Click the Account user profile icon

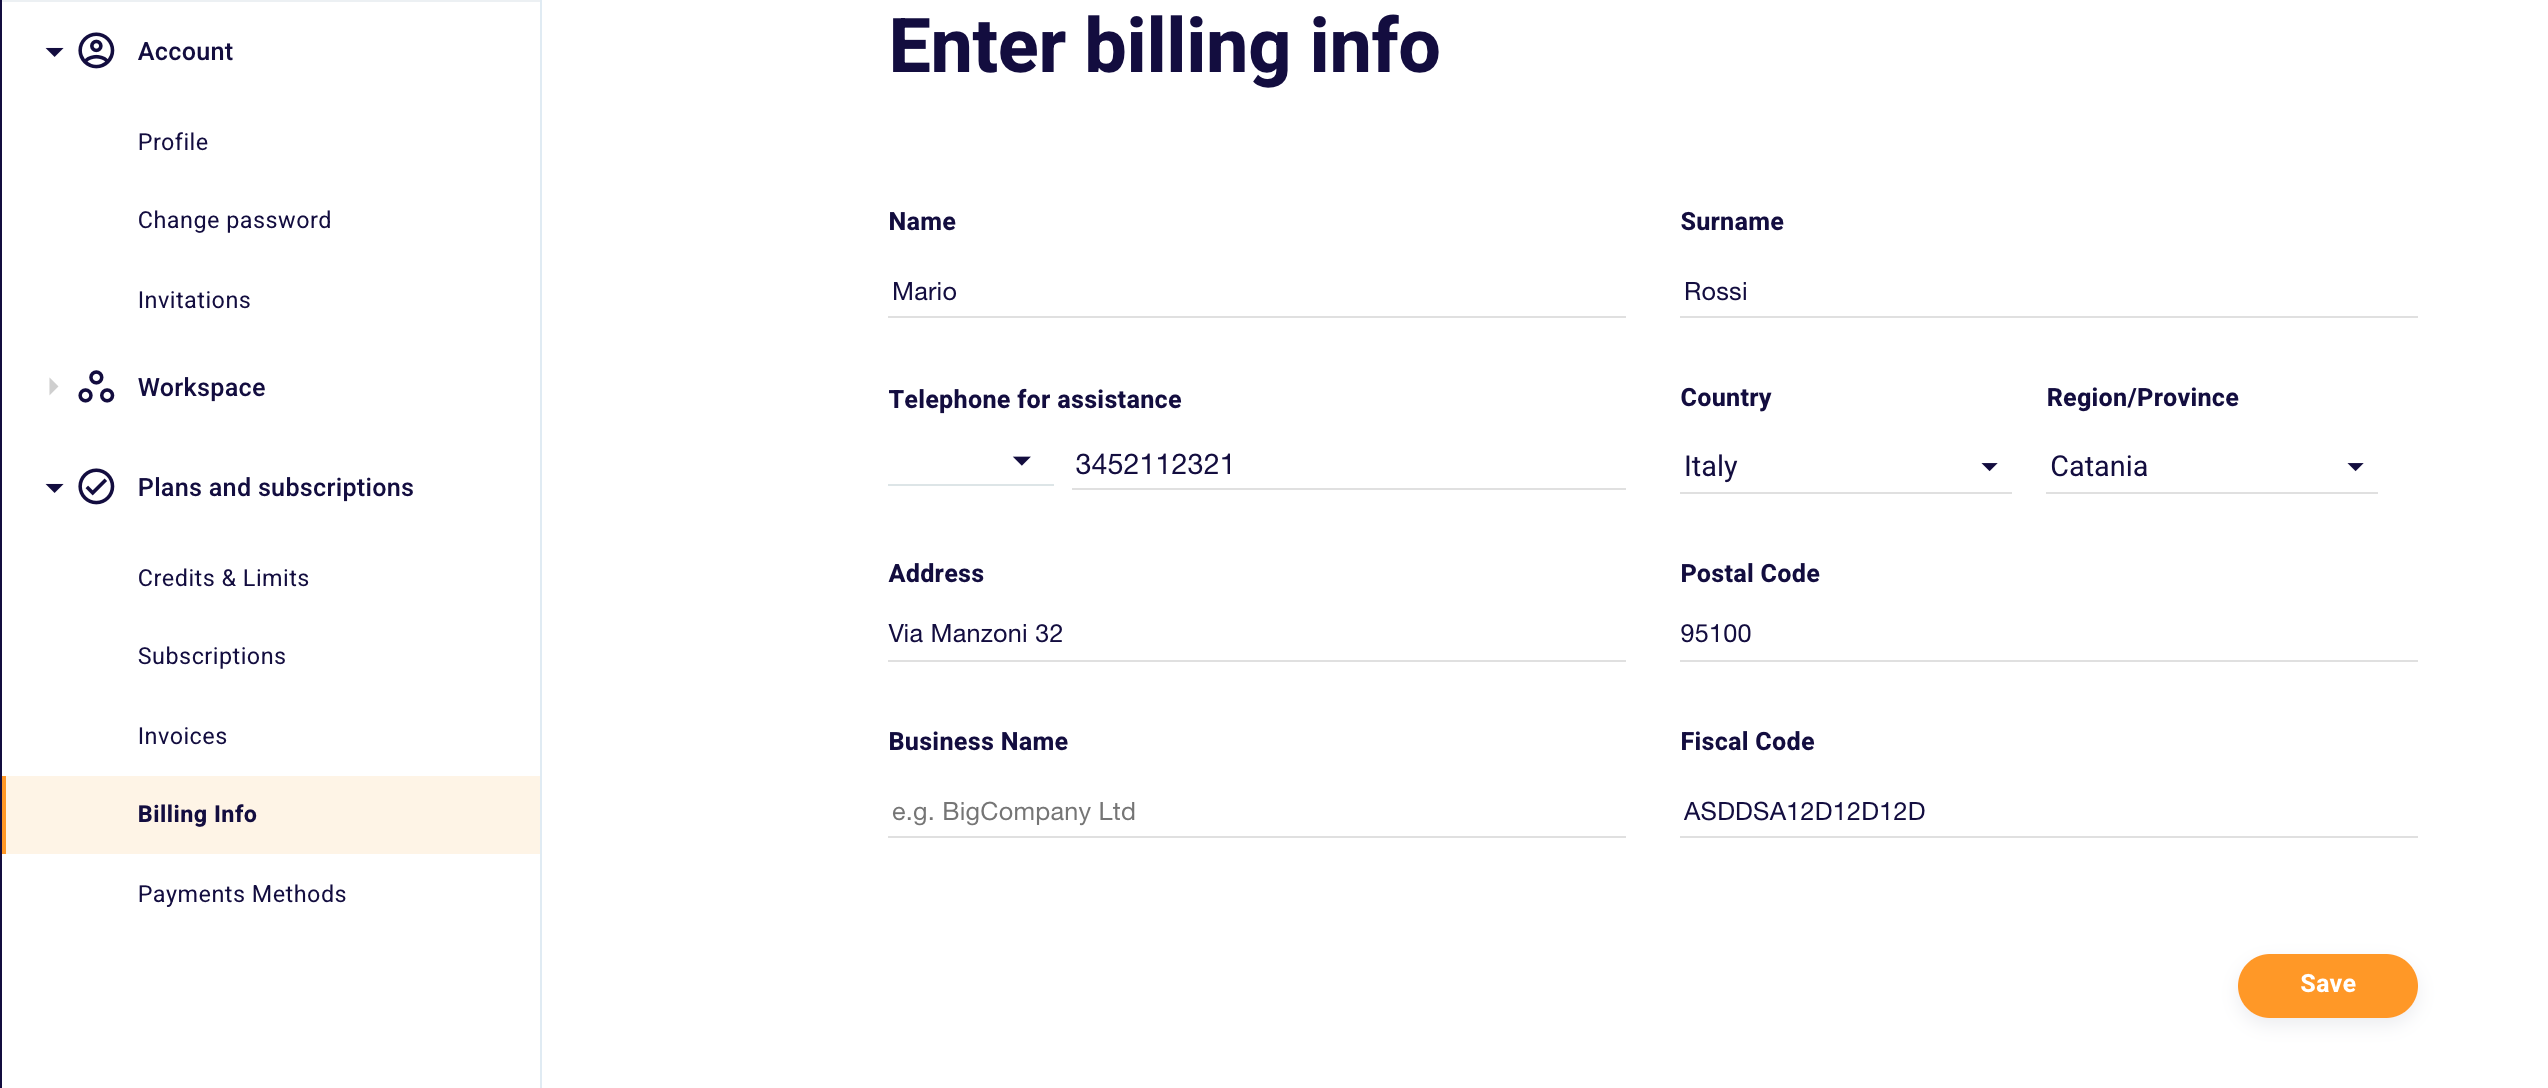96,51
